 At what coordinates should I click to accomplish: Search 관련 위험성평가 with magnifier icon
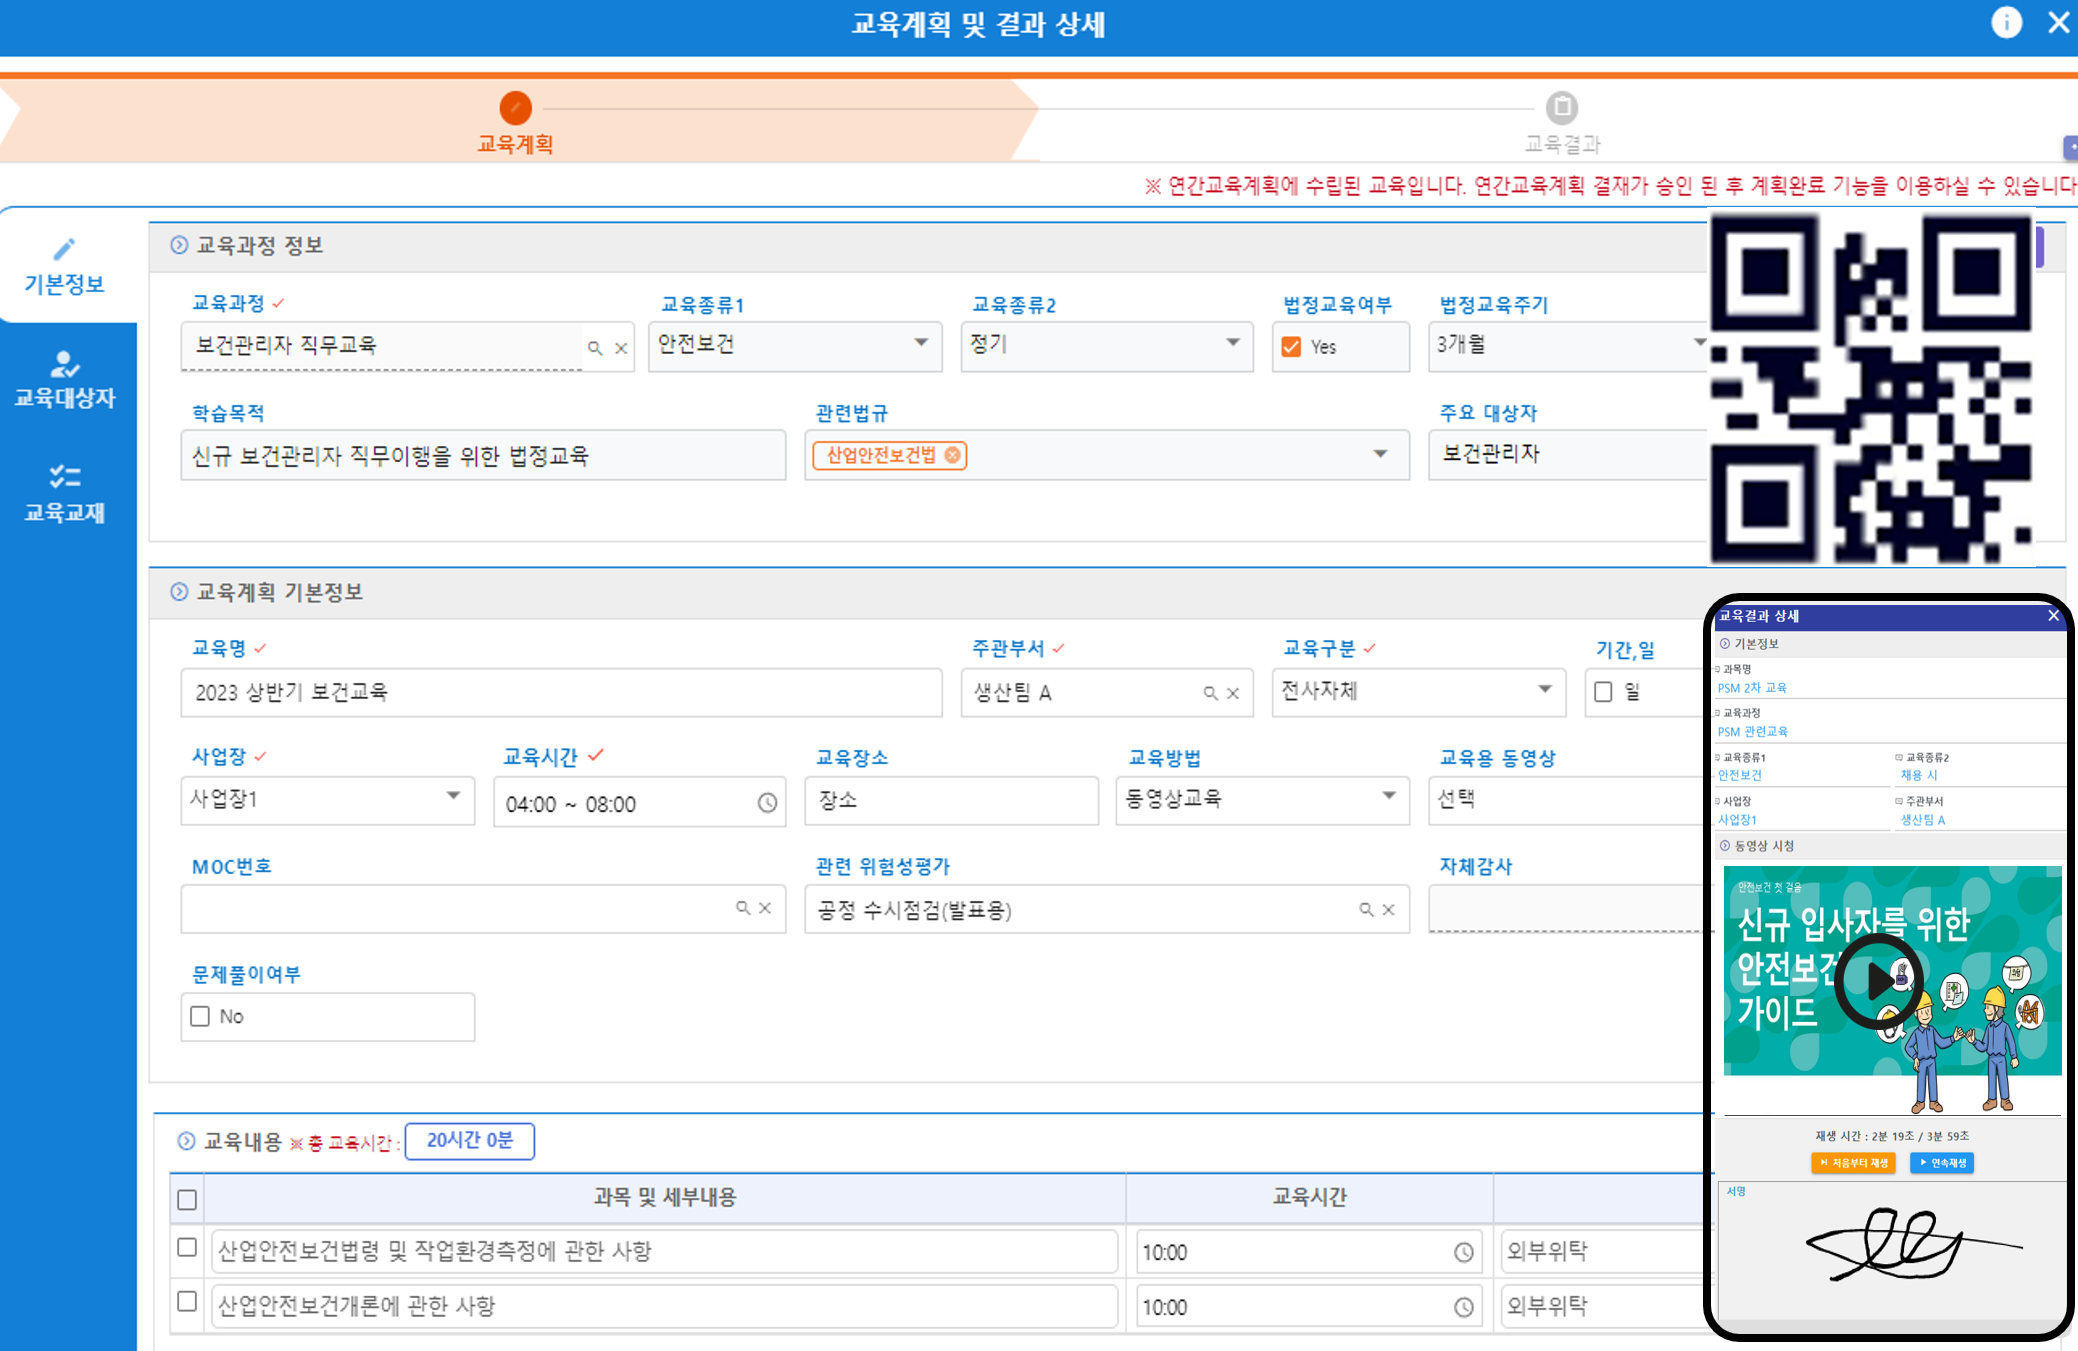point(1366,910)
